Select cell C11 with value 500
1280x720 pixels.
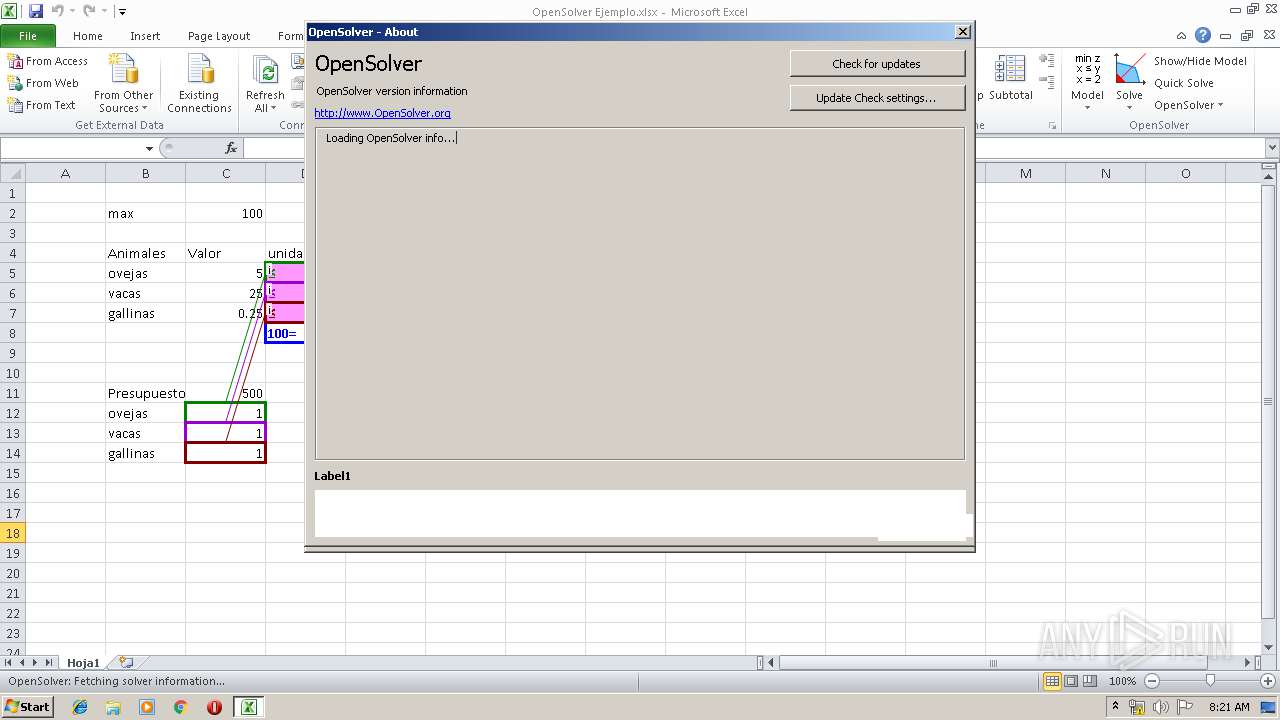[x=225, y=393]
